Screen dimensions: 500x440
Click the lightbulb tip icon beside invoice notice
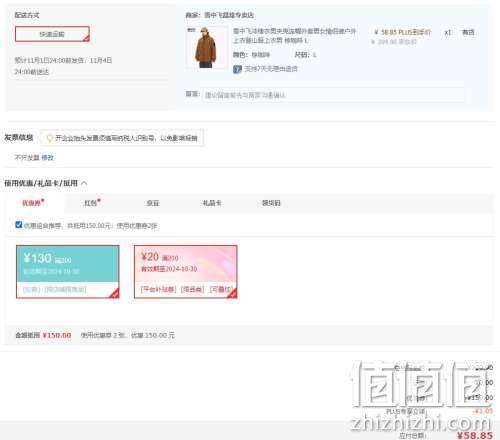[x=50, y=138]
